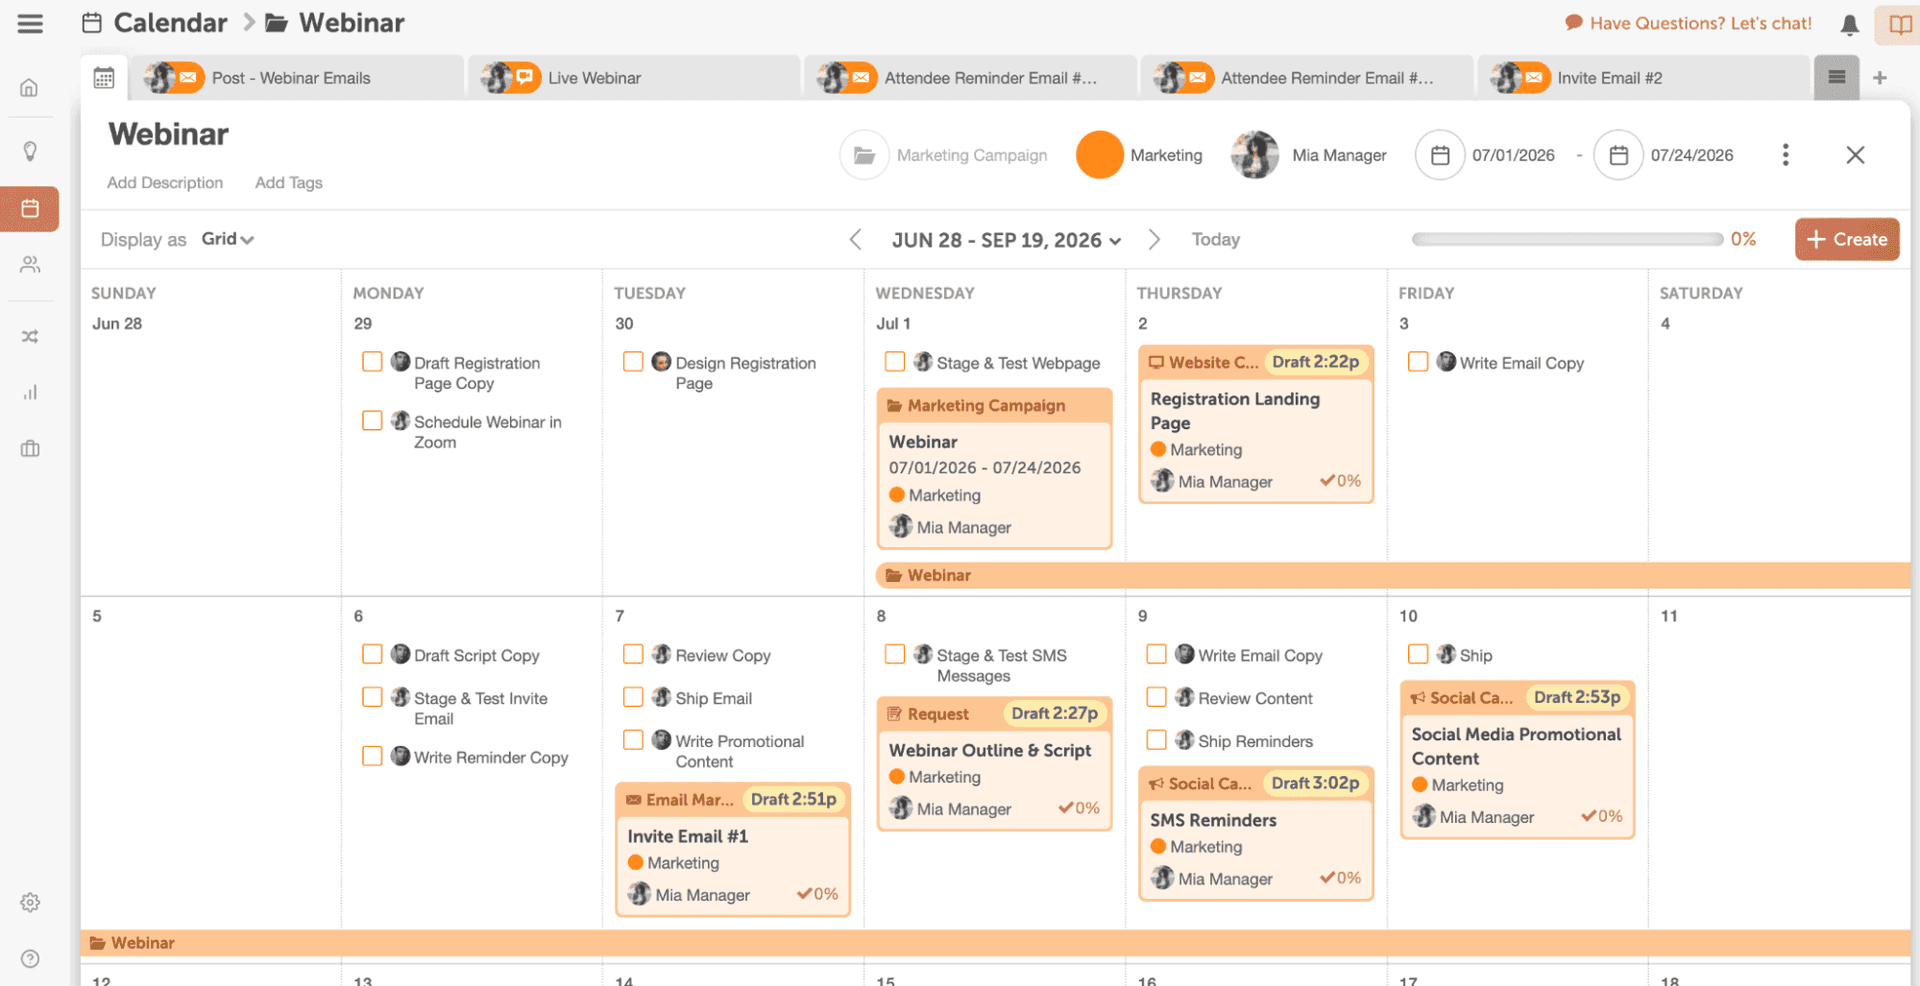The height and width of the screenshot is (986, 1920).
Task: Click the shuffle arrows sidebar icon
Action: click(30, 337)
